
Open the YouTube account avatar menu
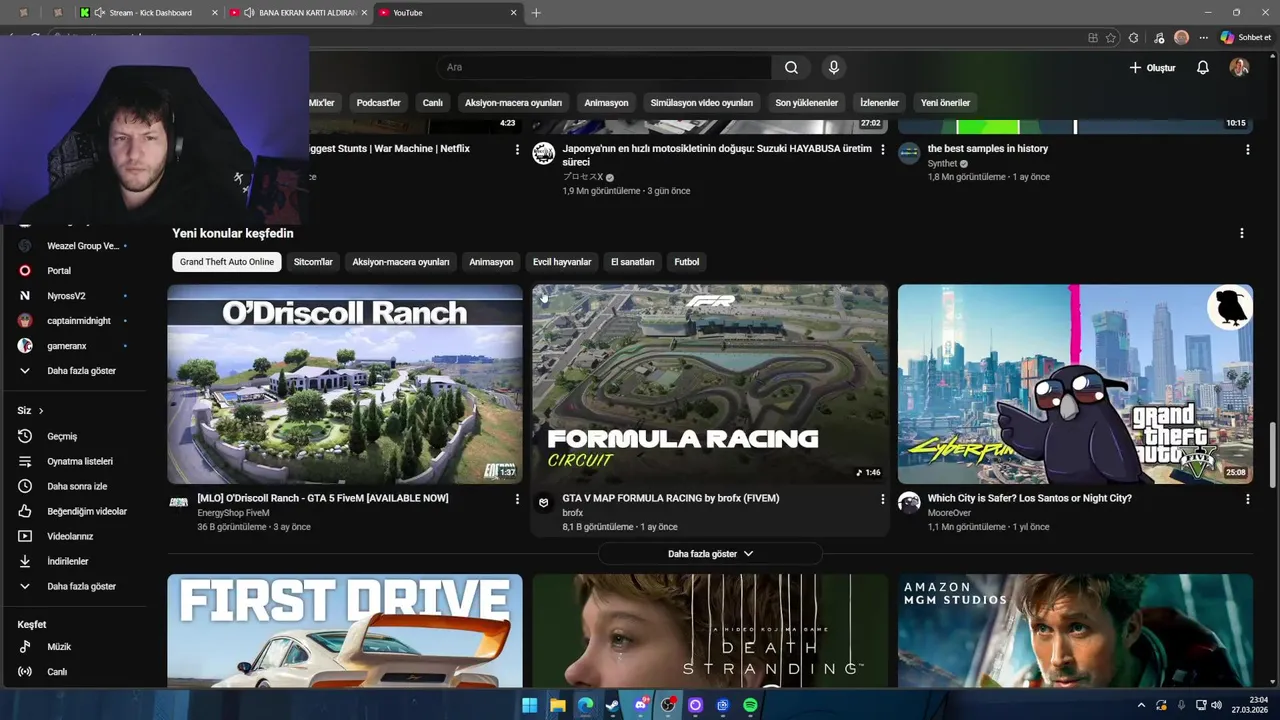point(1239,67)
